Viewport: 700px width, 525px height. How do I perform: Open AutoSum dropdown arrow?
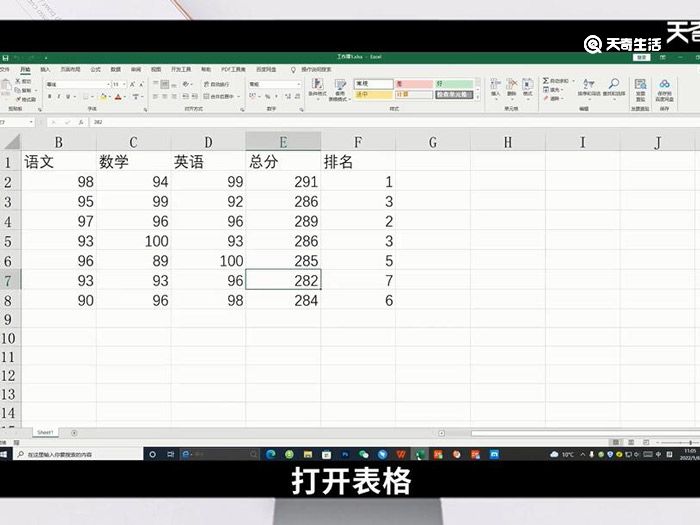pos(573,81)
